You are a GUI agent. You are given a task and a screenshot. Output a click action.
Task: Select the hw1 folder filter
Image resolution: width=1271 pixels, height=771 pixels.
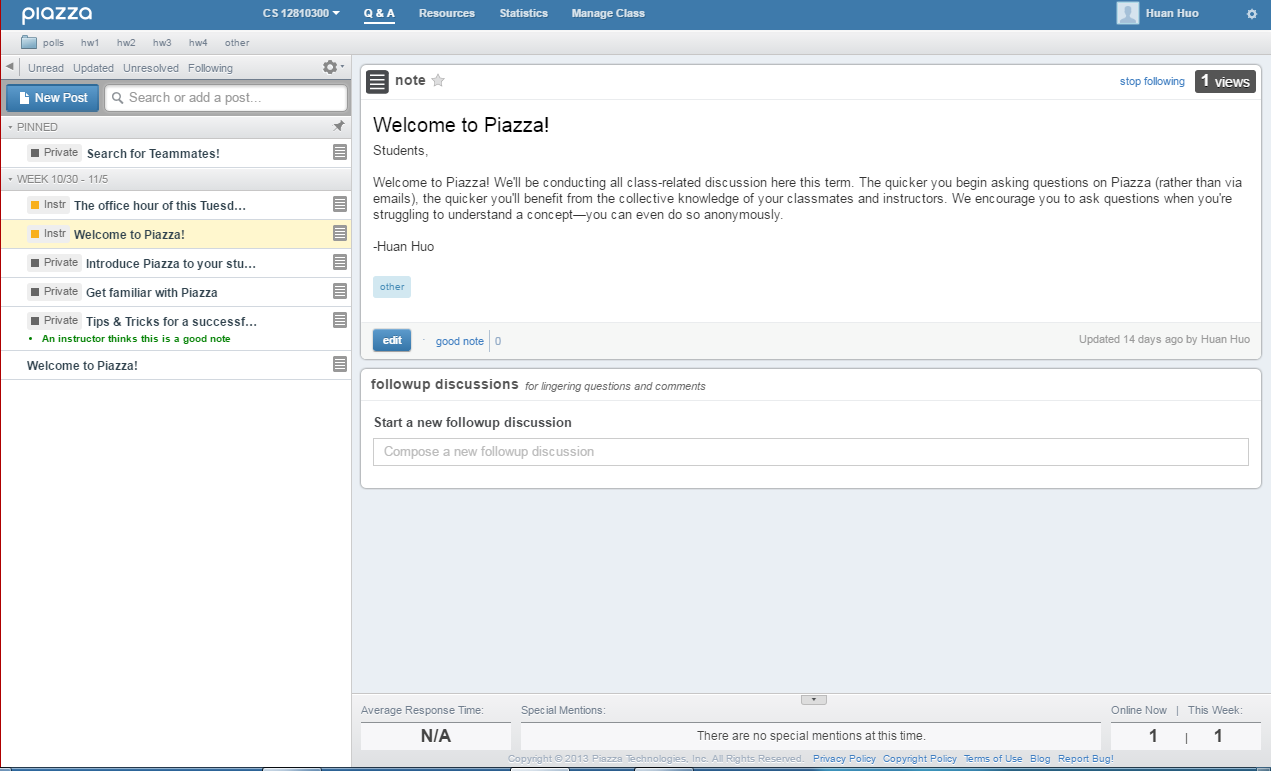90,43
